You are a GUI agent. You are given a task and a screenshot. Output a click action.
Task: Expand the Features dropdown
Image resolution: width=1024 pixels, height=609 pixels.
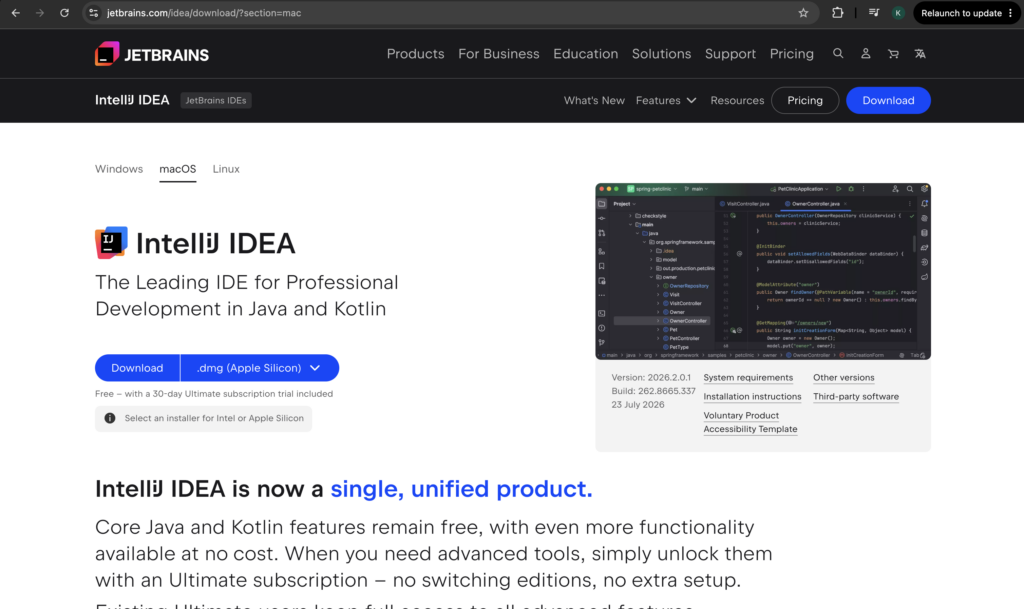[666, 101]
